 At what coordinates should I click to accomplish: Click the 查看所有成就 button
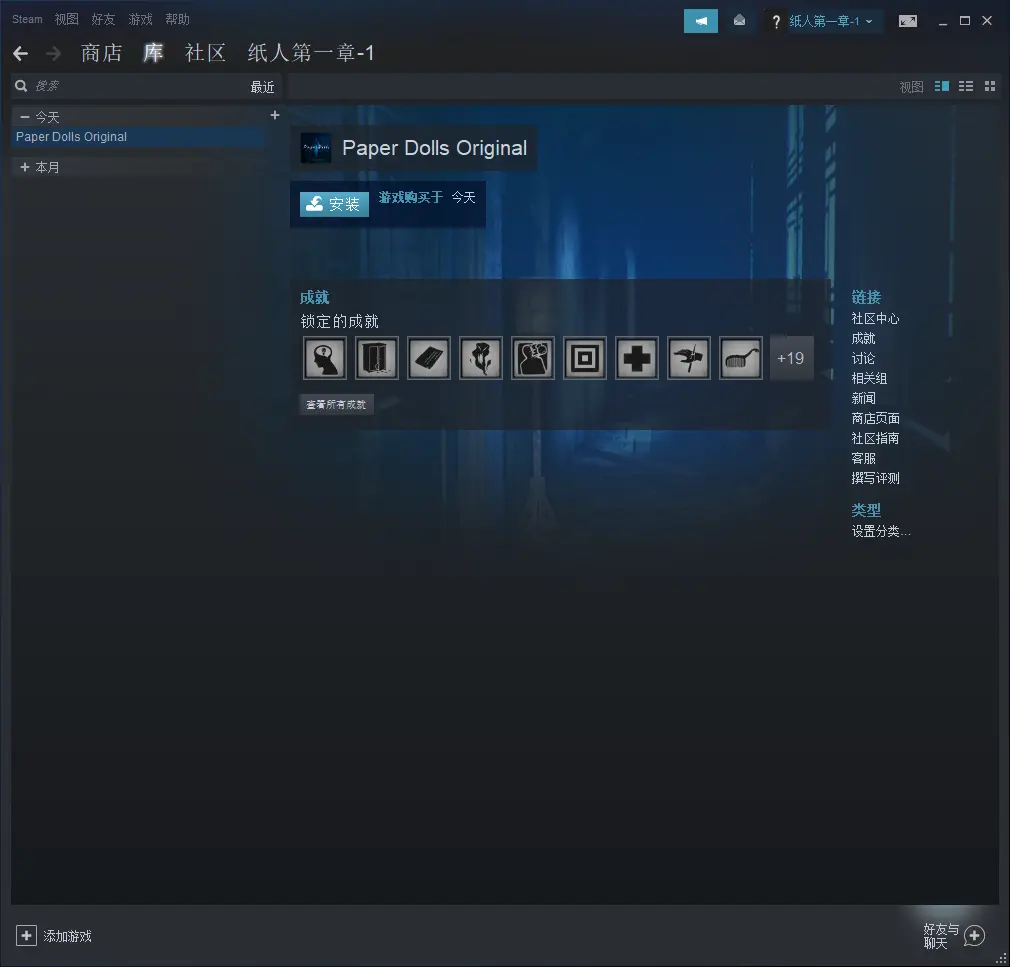336,405
